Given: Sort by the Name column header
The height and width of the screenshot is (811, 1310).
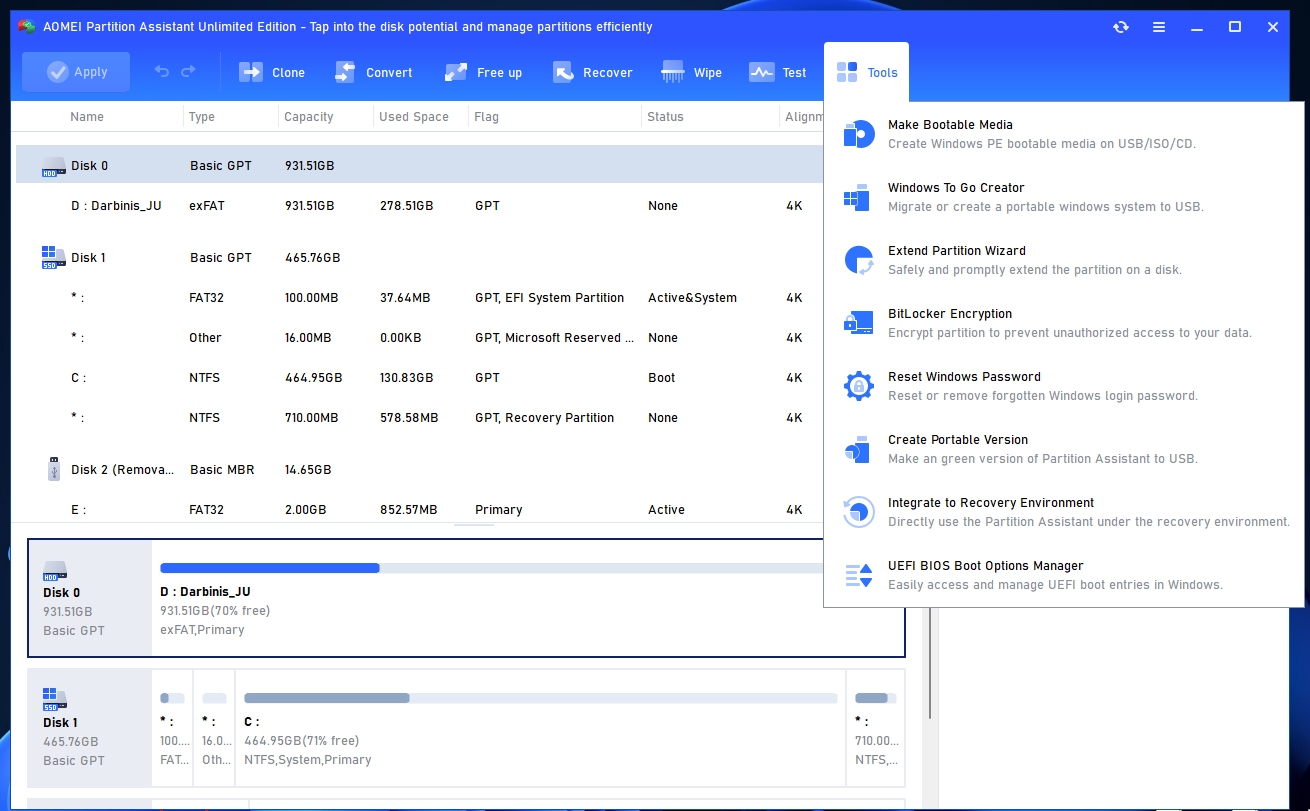Looking at the screenshot, I should coord(87,117).
